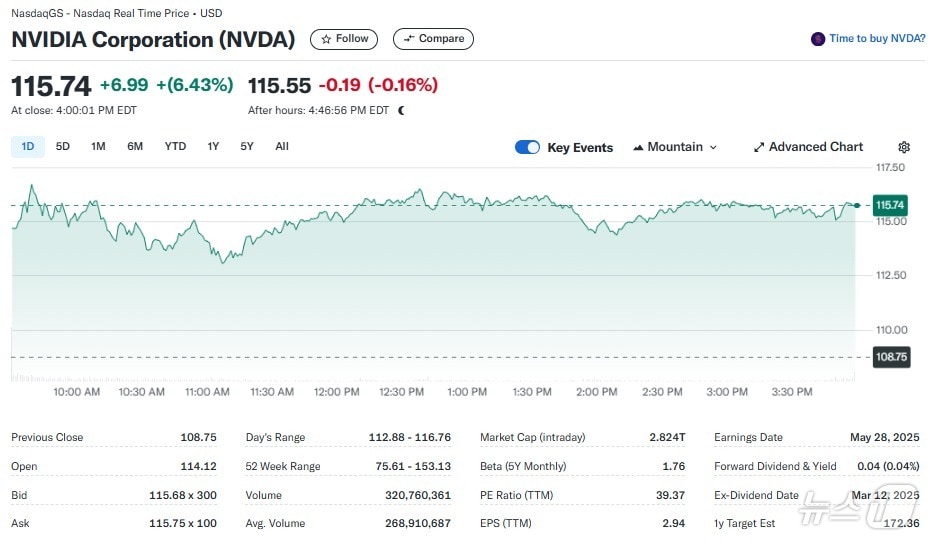Toggle the Key Events switch
Screen dimensions: 928x541
click(x=527, y=147)
